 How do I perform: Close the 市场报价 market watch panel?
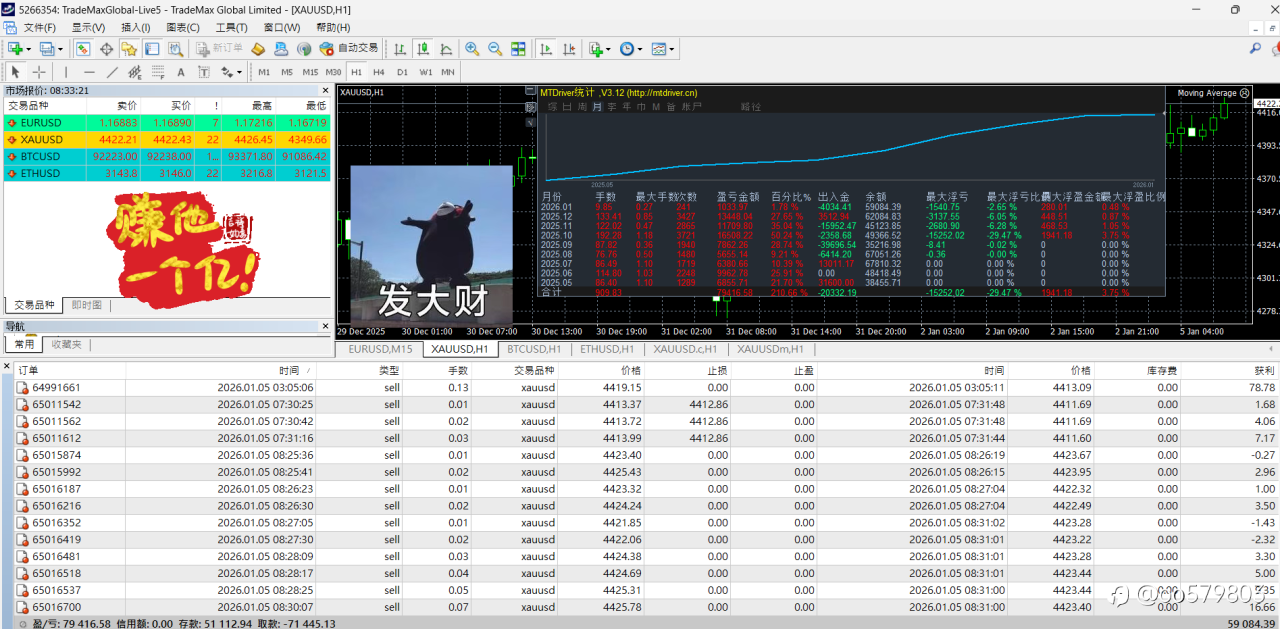324,90
